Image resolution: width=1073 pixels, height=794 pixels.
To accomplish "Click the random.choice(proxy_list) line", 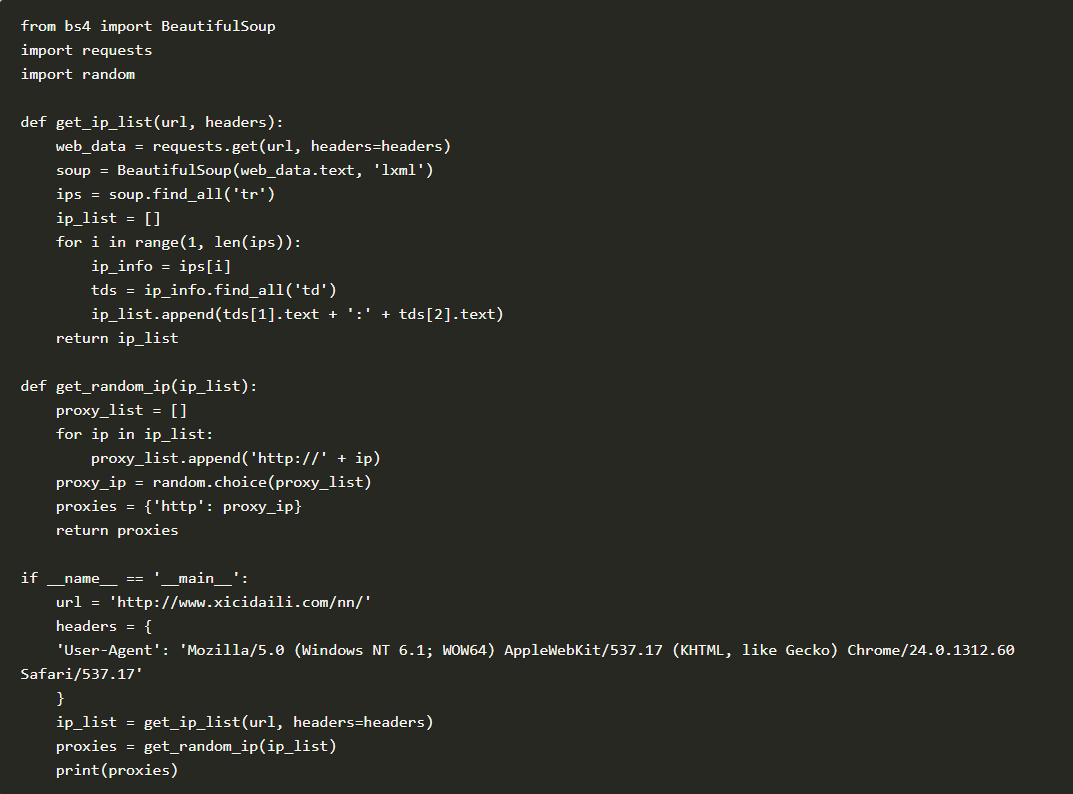I will pyautogui.click(x=213, y=482).
